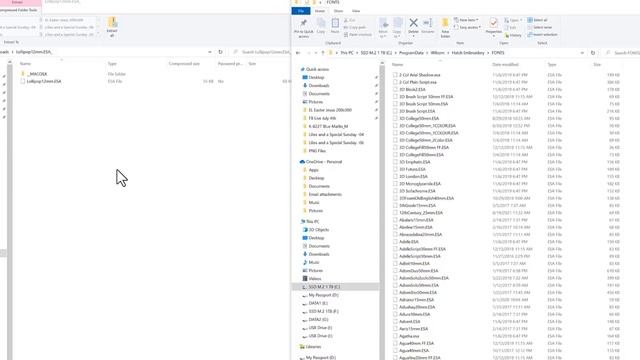
Task: Open My Passport (D:) drive under This PC
Action: click(x=323, y=295)
